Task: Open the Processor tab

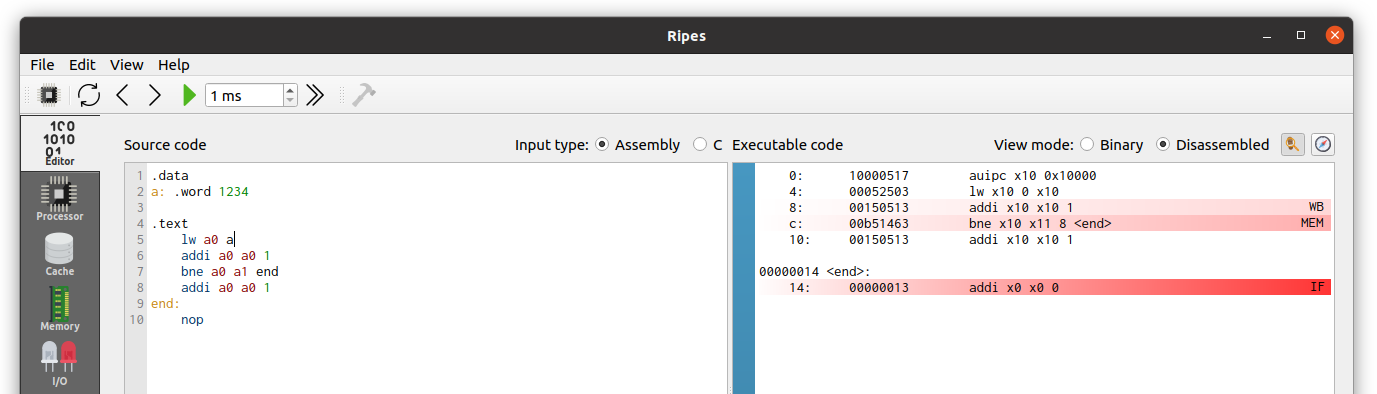Action: coord(60,198)
